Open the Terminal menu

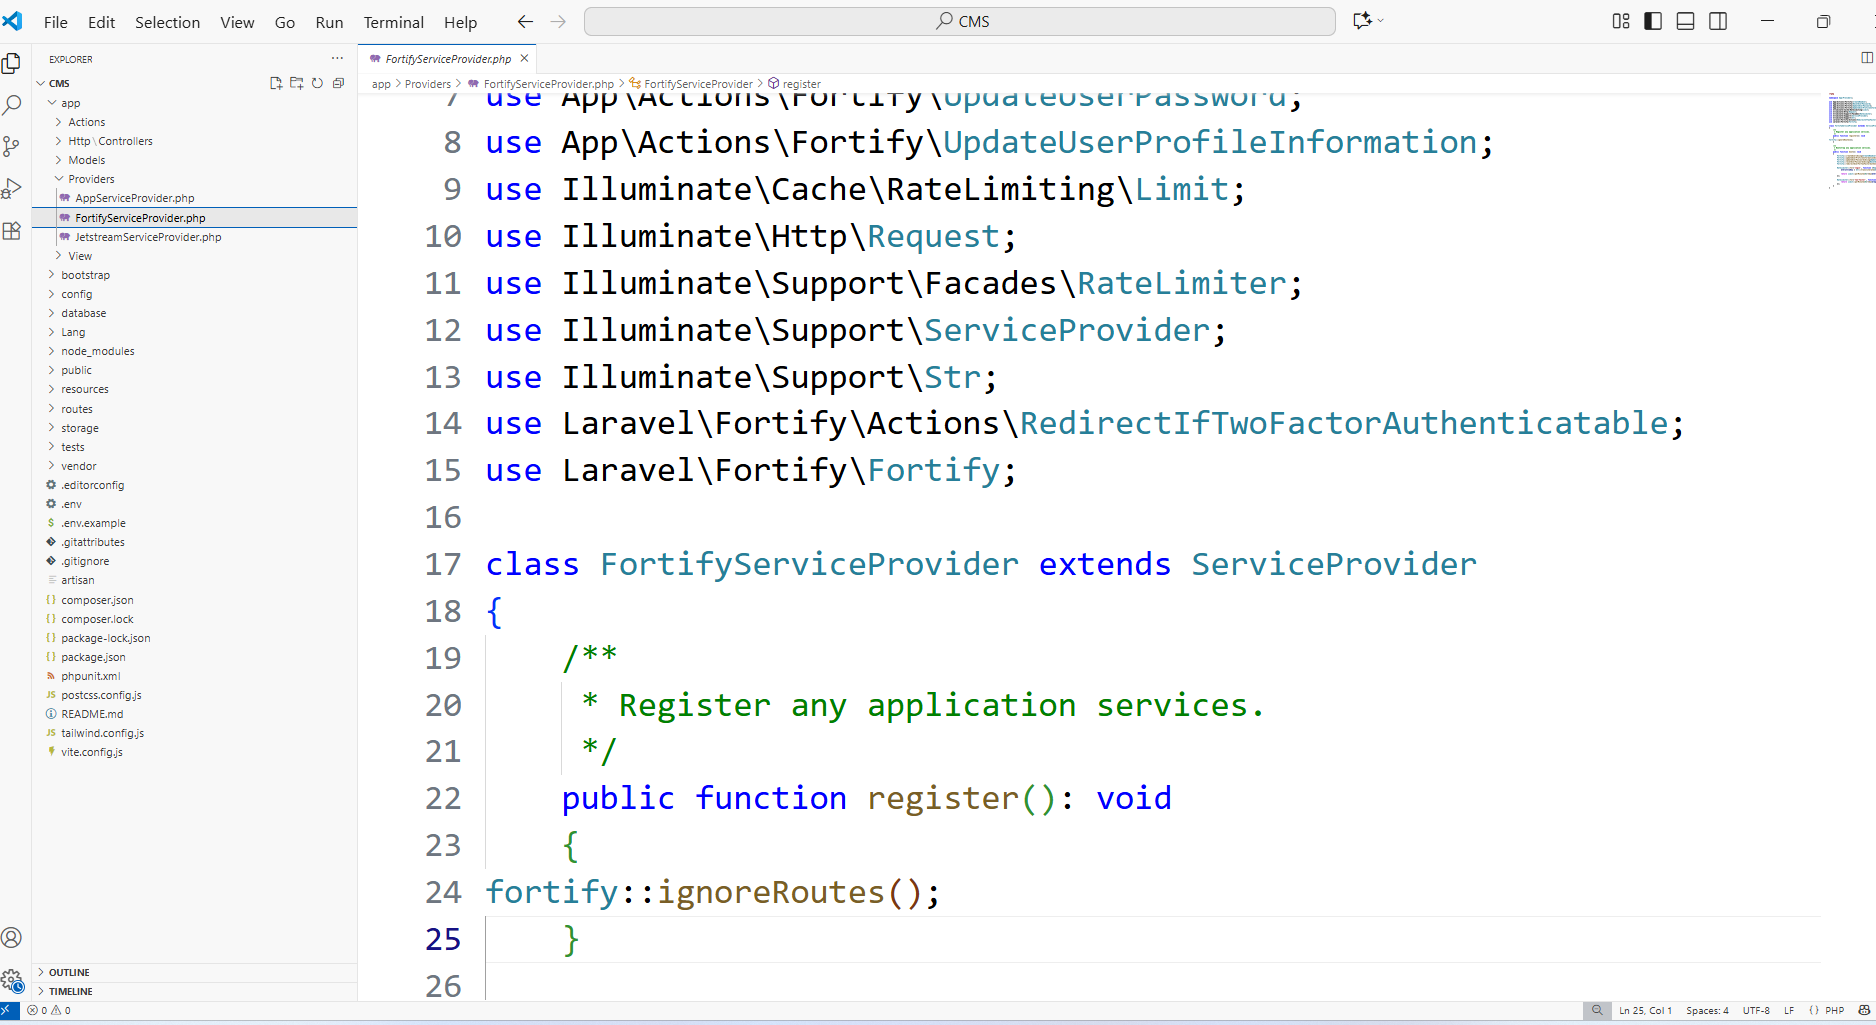(393, 22)
